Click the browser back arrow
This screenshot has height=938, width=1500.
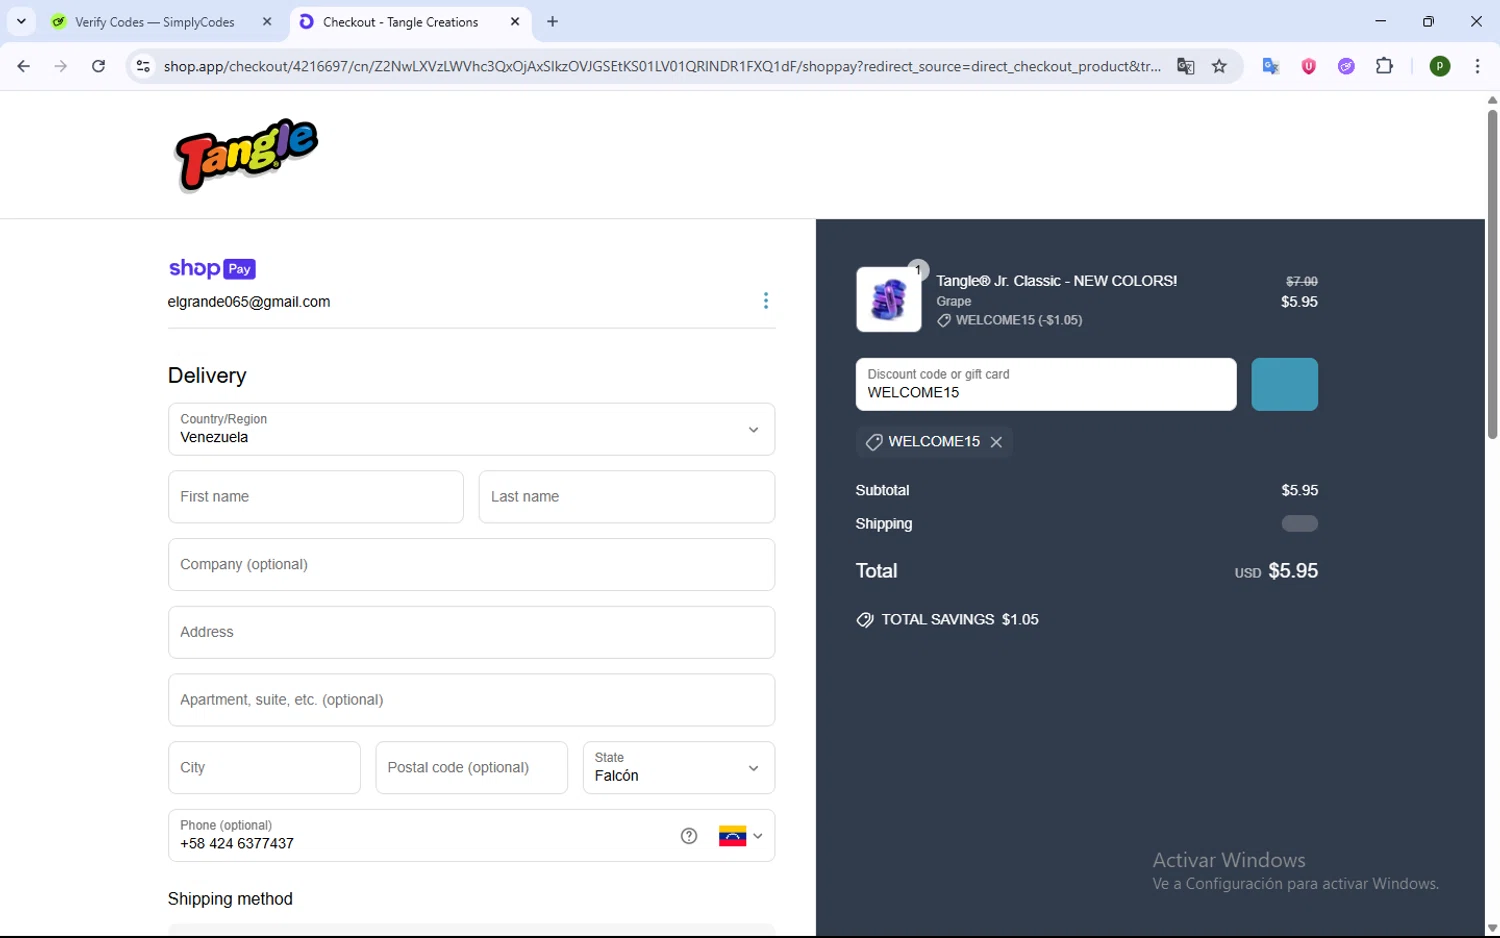23,66
